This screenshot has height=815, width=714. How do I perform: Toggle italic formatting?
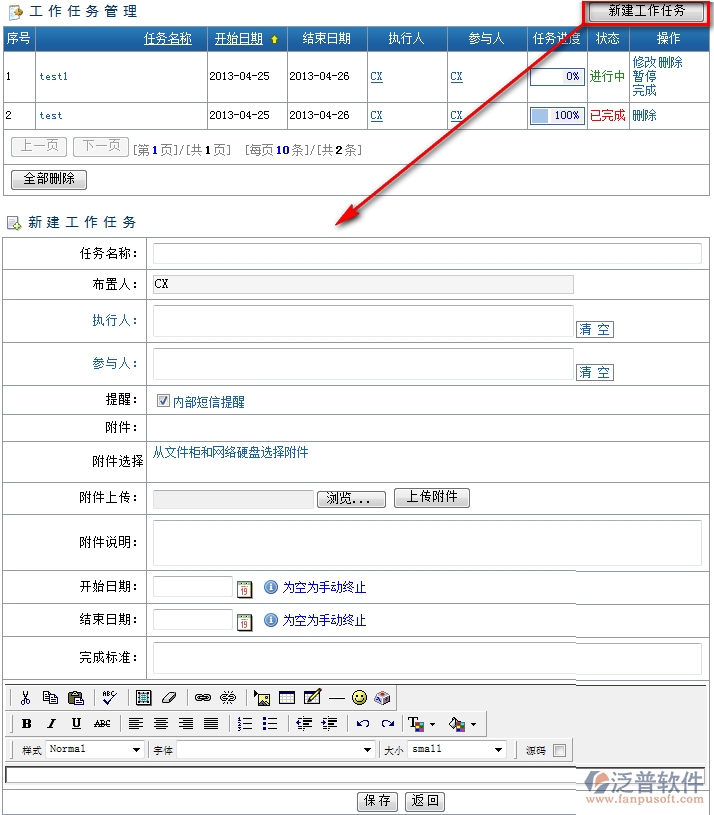(51, 724)
